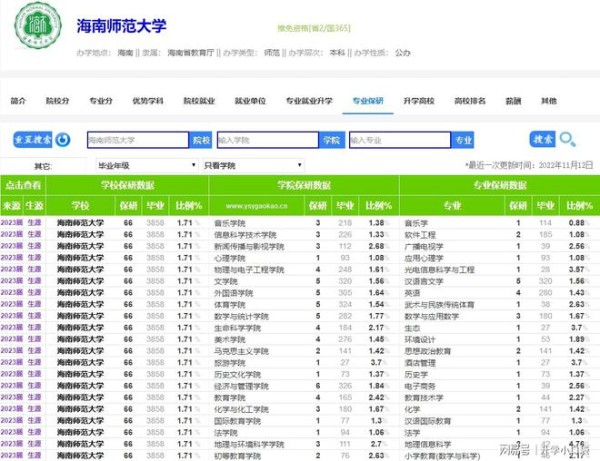Image resolution: width=600 pixels, height=461 pixels.
Task: Focus the 输入学院 input field
Action: (268, 140)
